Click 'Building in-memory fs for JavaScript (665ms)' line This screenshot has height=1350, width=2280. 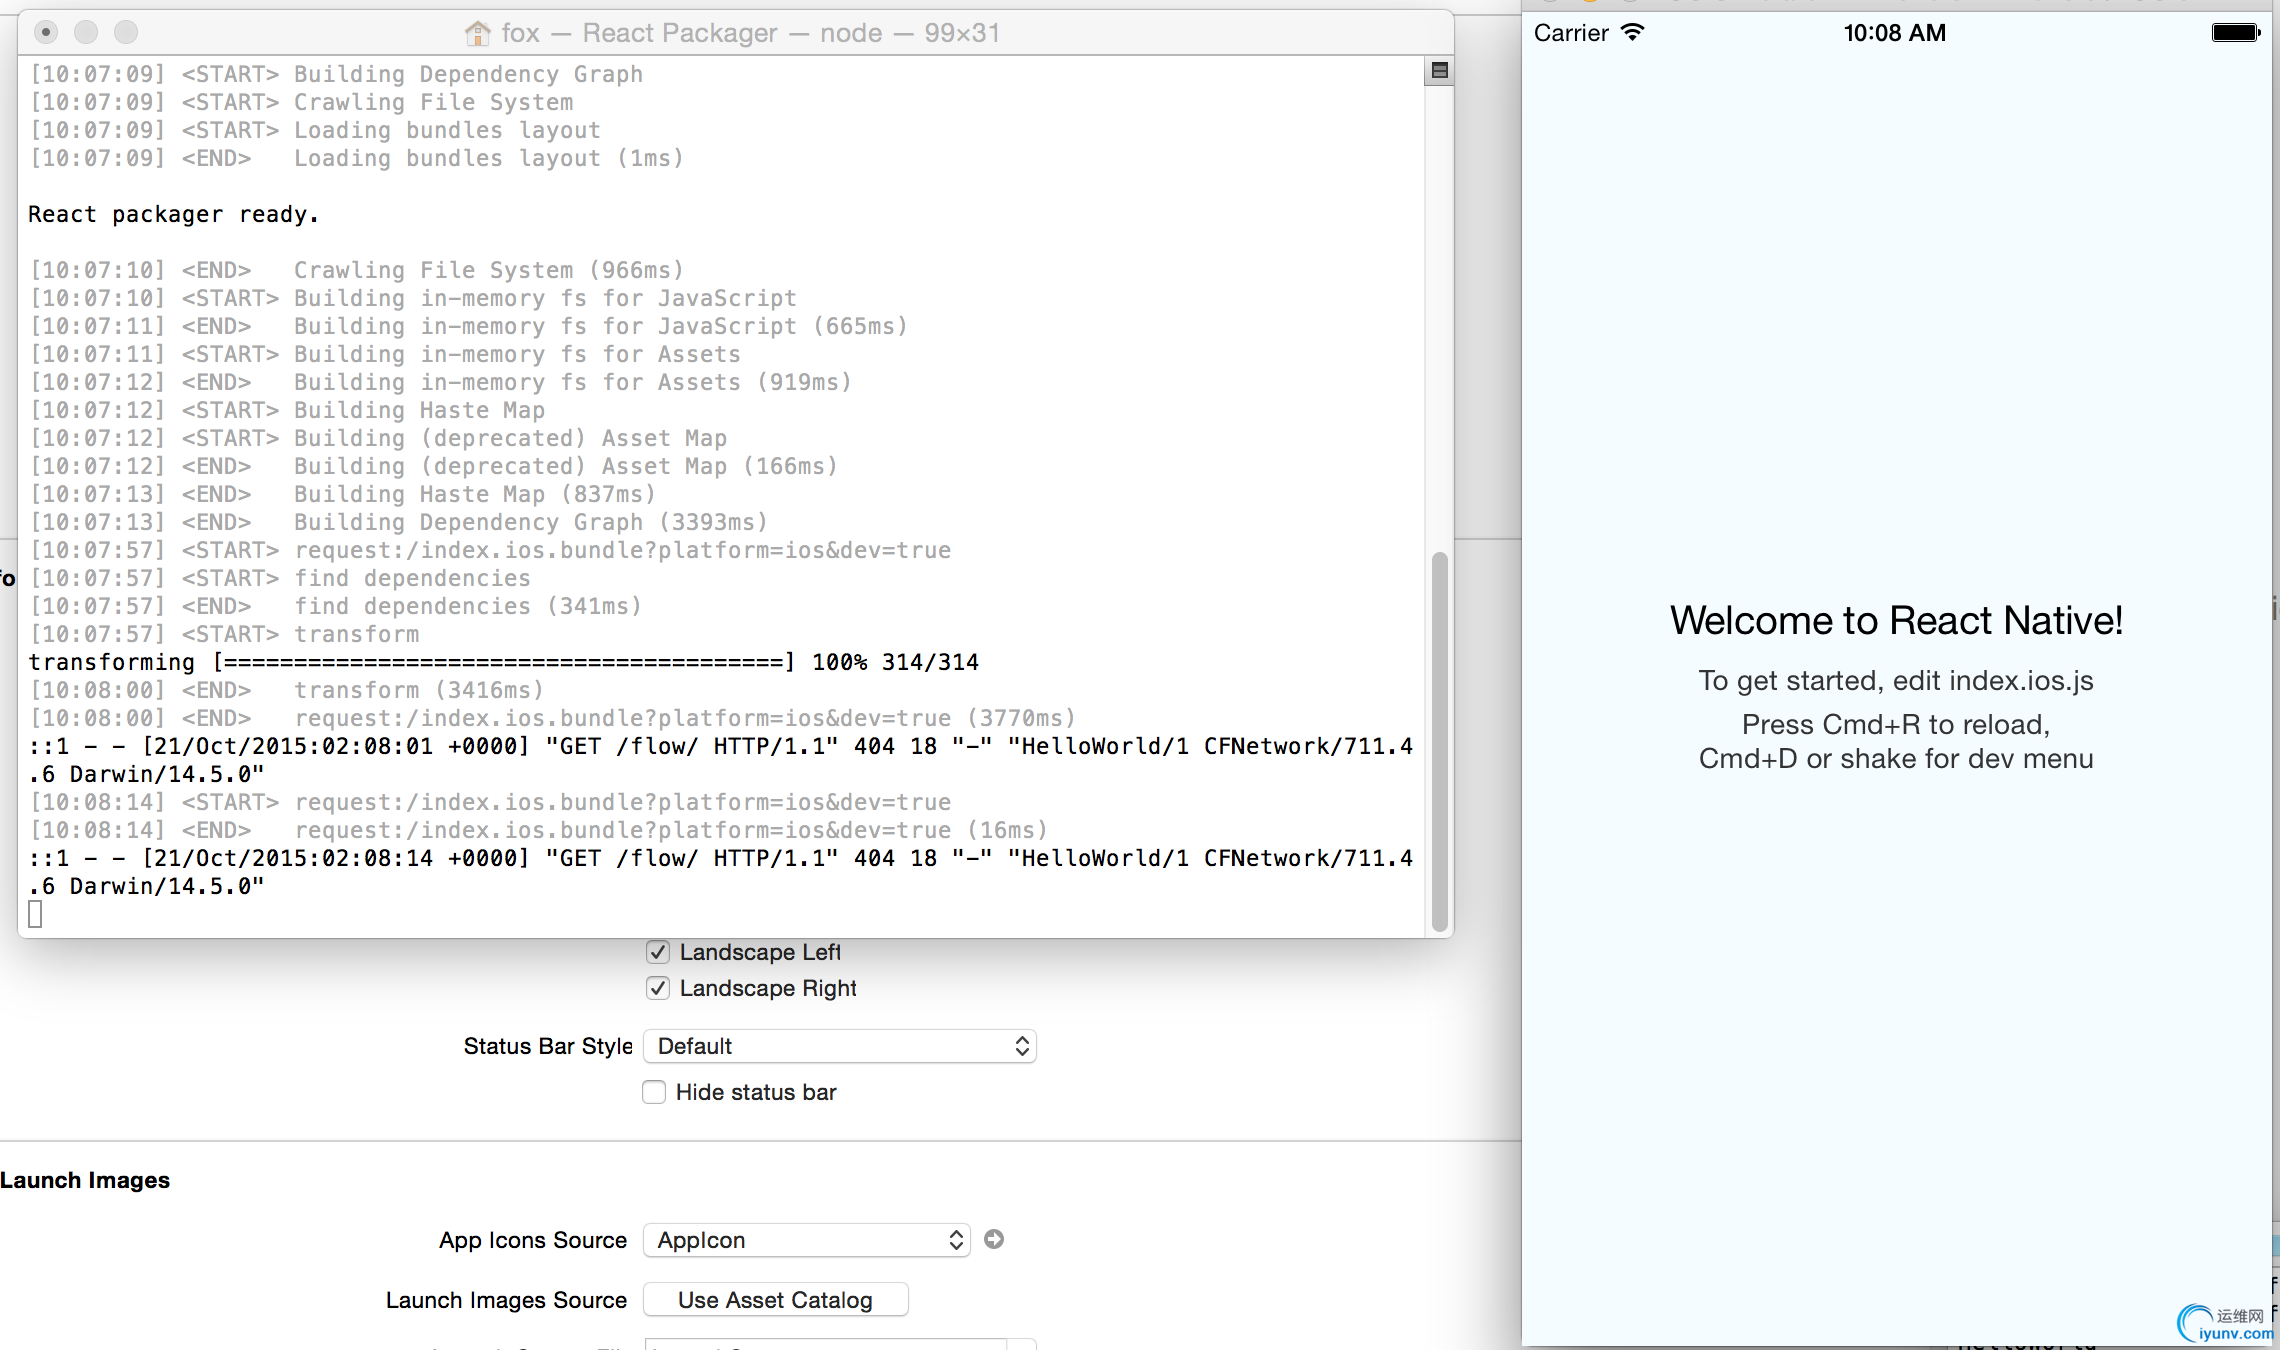(x=469, y=326)
